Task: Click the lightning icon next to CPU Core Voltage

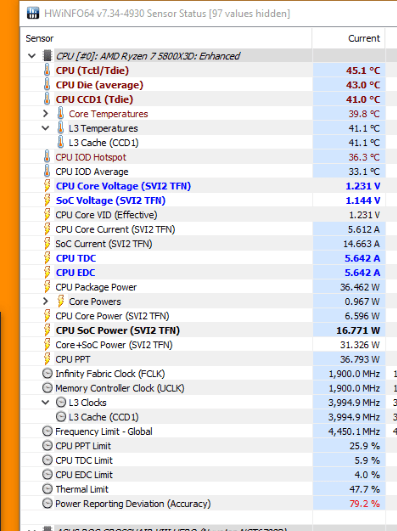Action: click(47, 186)
